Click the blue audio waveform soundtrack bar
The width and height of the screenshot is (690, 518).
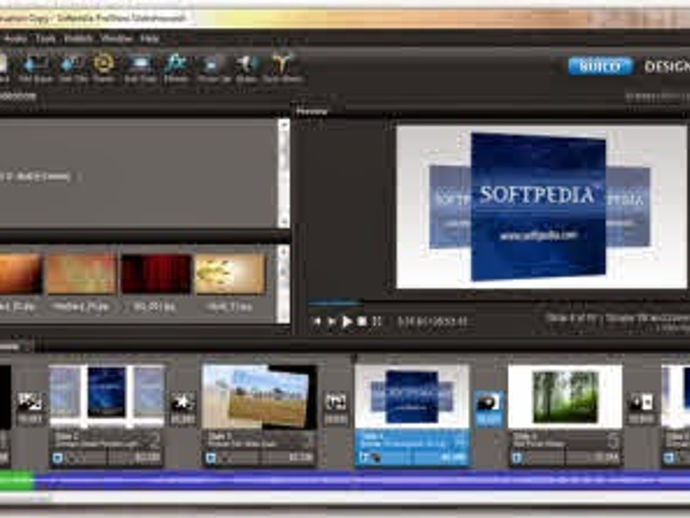(x=362, y=480)
